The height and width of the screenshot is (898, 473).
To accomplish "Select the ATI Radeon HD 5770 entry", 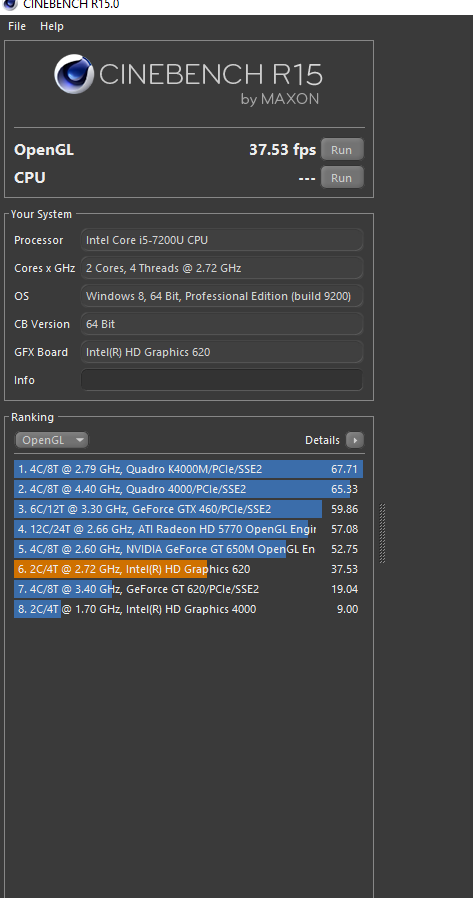I will (188, 529).
